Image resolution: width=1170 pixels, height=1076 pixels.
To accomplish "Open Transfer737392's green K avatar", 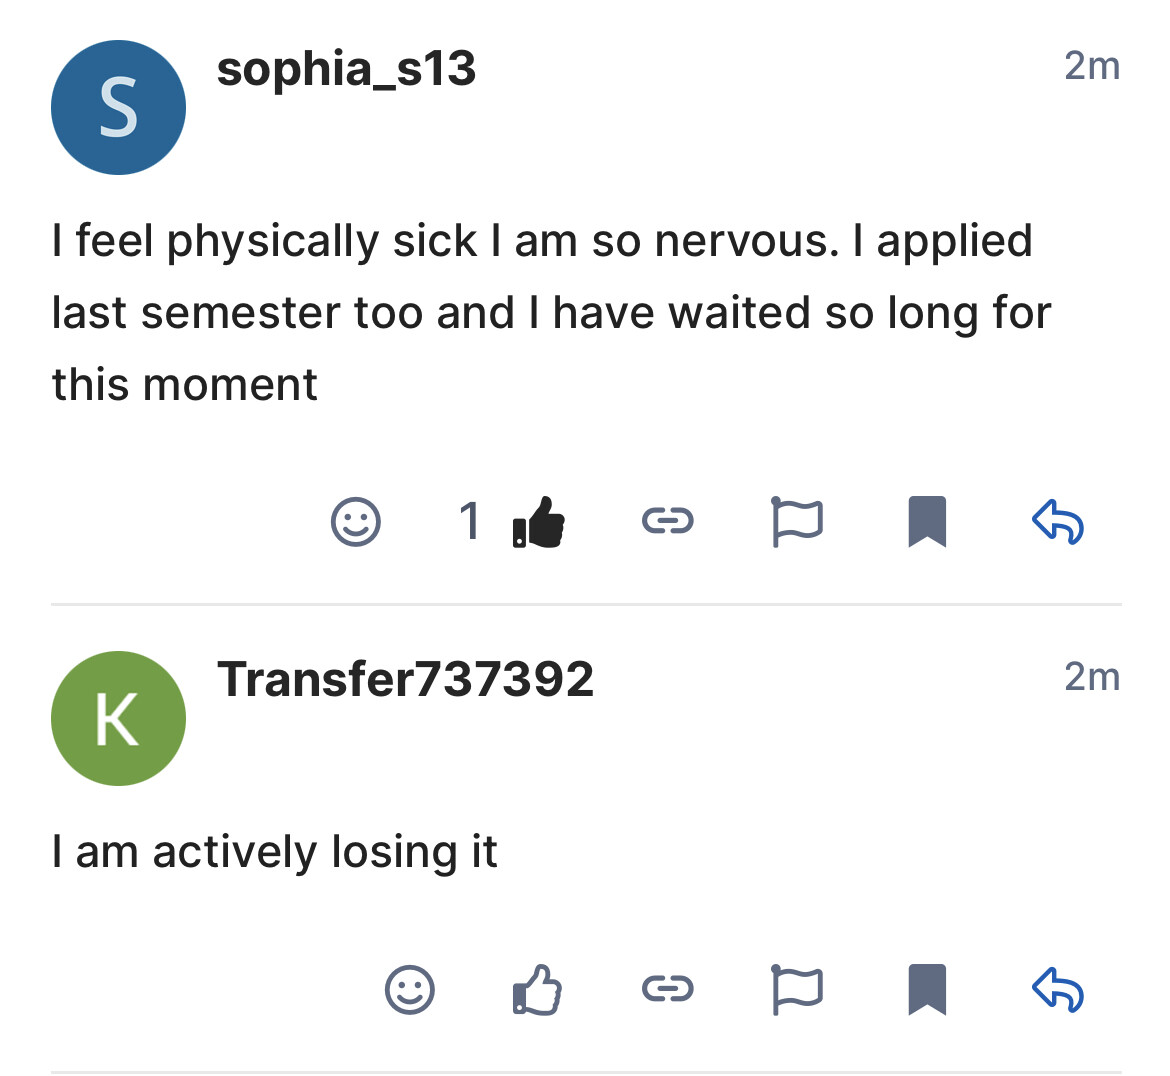I will click(118, 719).
